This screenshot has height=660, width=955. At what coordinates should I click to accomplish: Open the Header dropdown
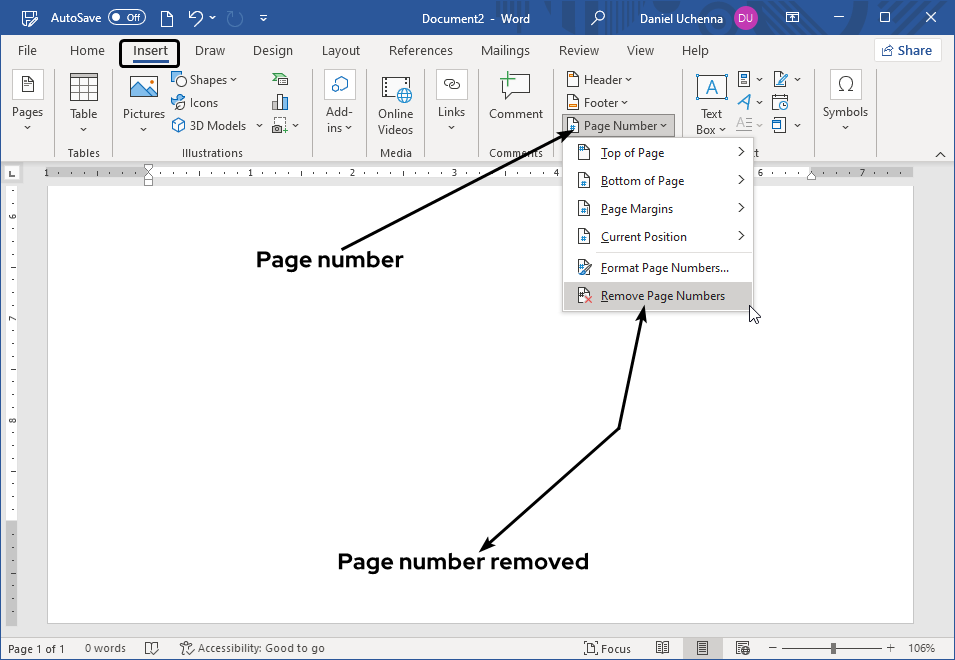coord(600,79)
